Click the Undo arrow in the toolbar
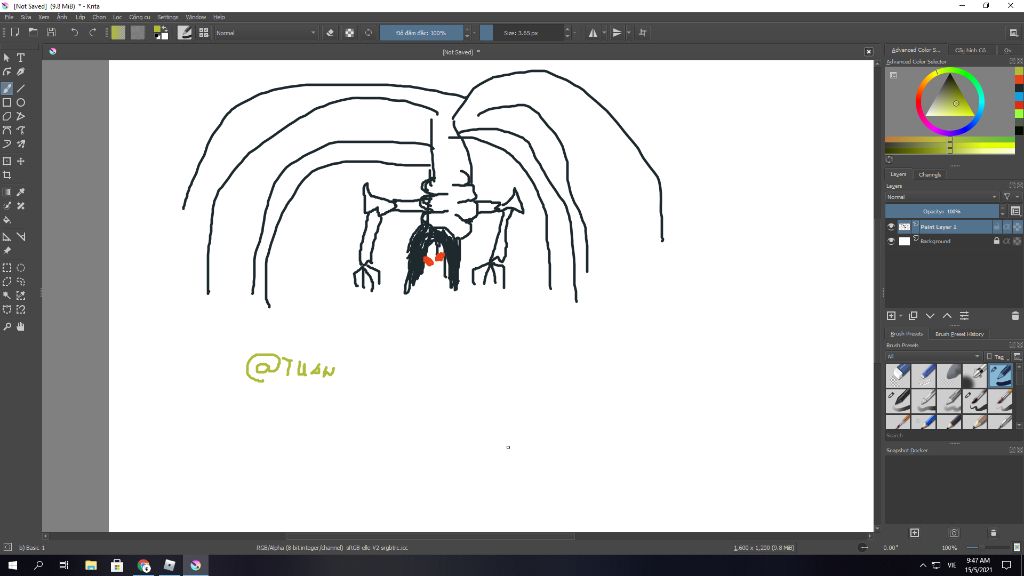 point(74,32)
